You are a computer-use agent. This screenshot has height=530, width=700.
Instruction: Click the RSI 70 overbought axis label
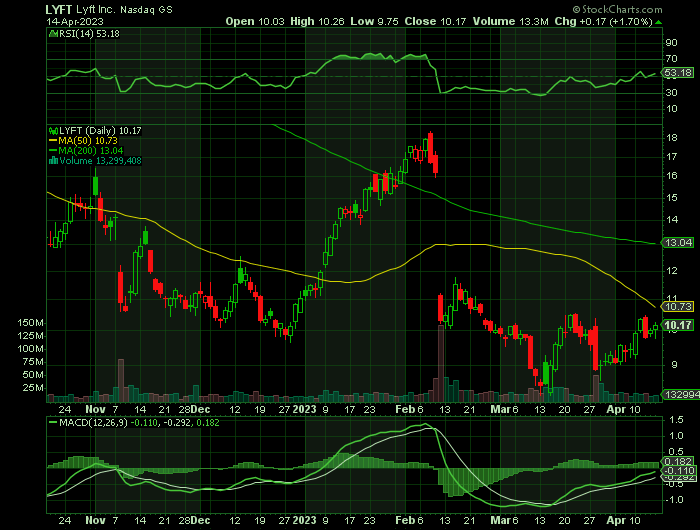pyautogui.click(x=671, y=58)
